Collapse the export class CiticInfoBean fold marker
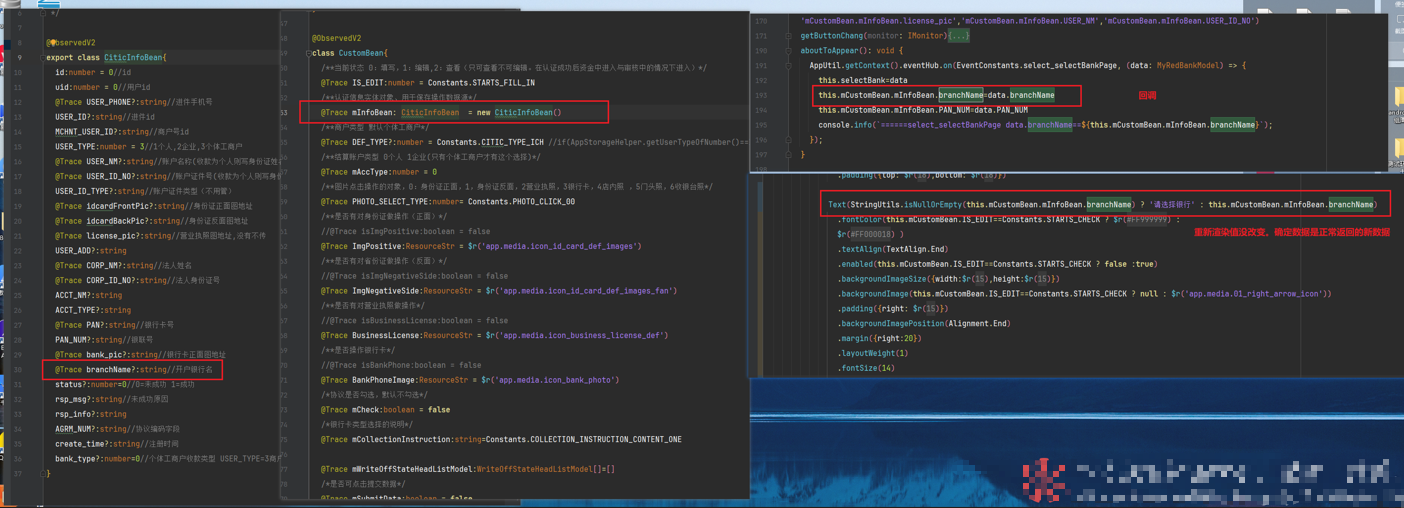The image size is (1404, 508). tap(42, 58)
